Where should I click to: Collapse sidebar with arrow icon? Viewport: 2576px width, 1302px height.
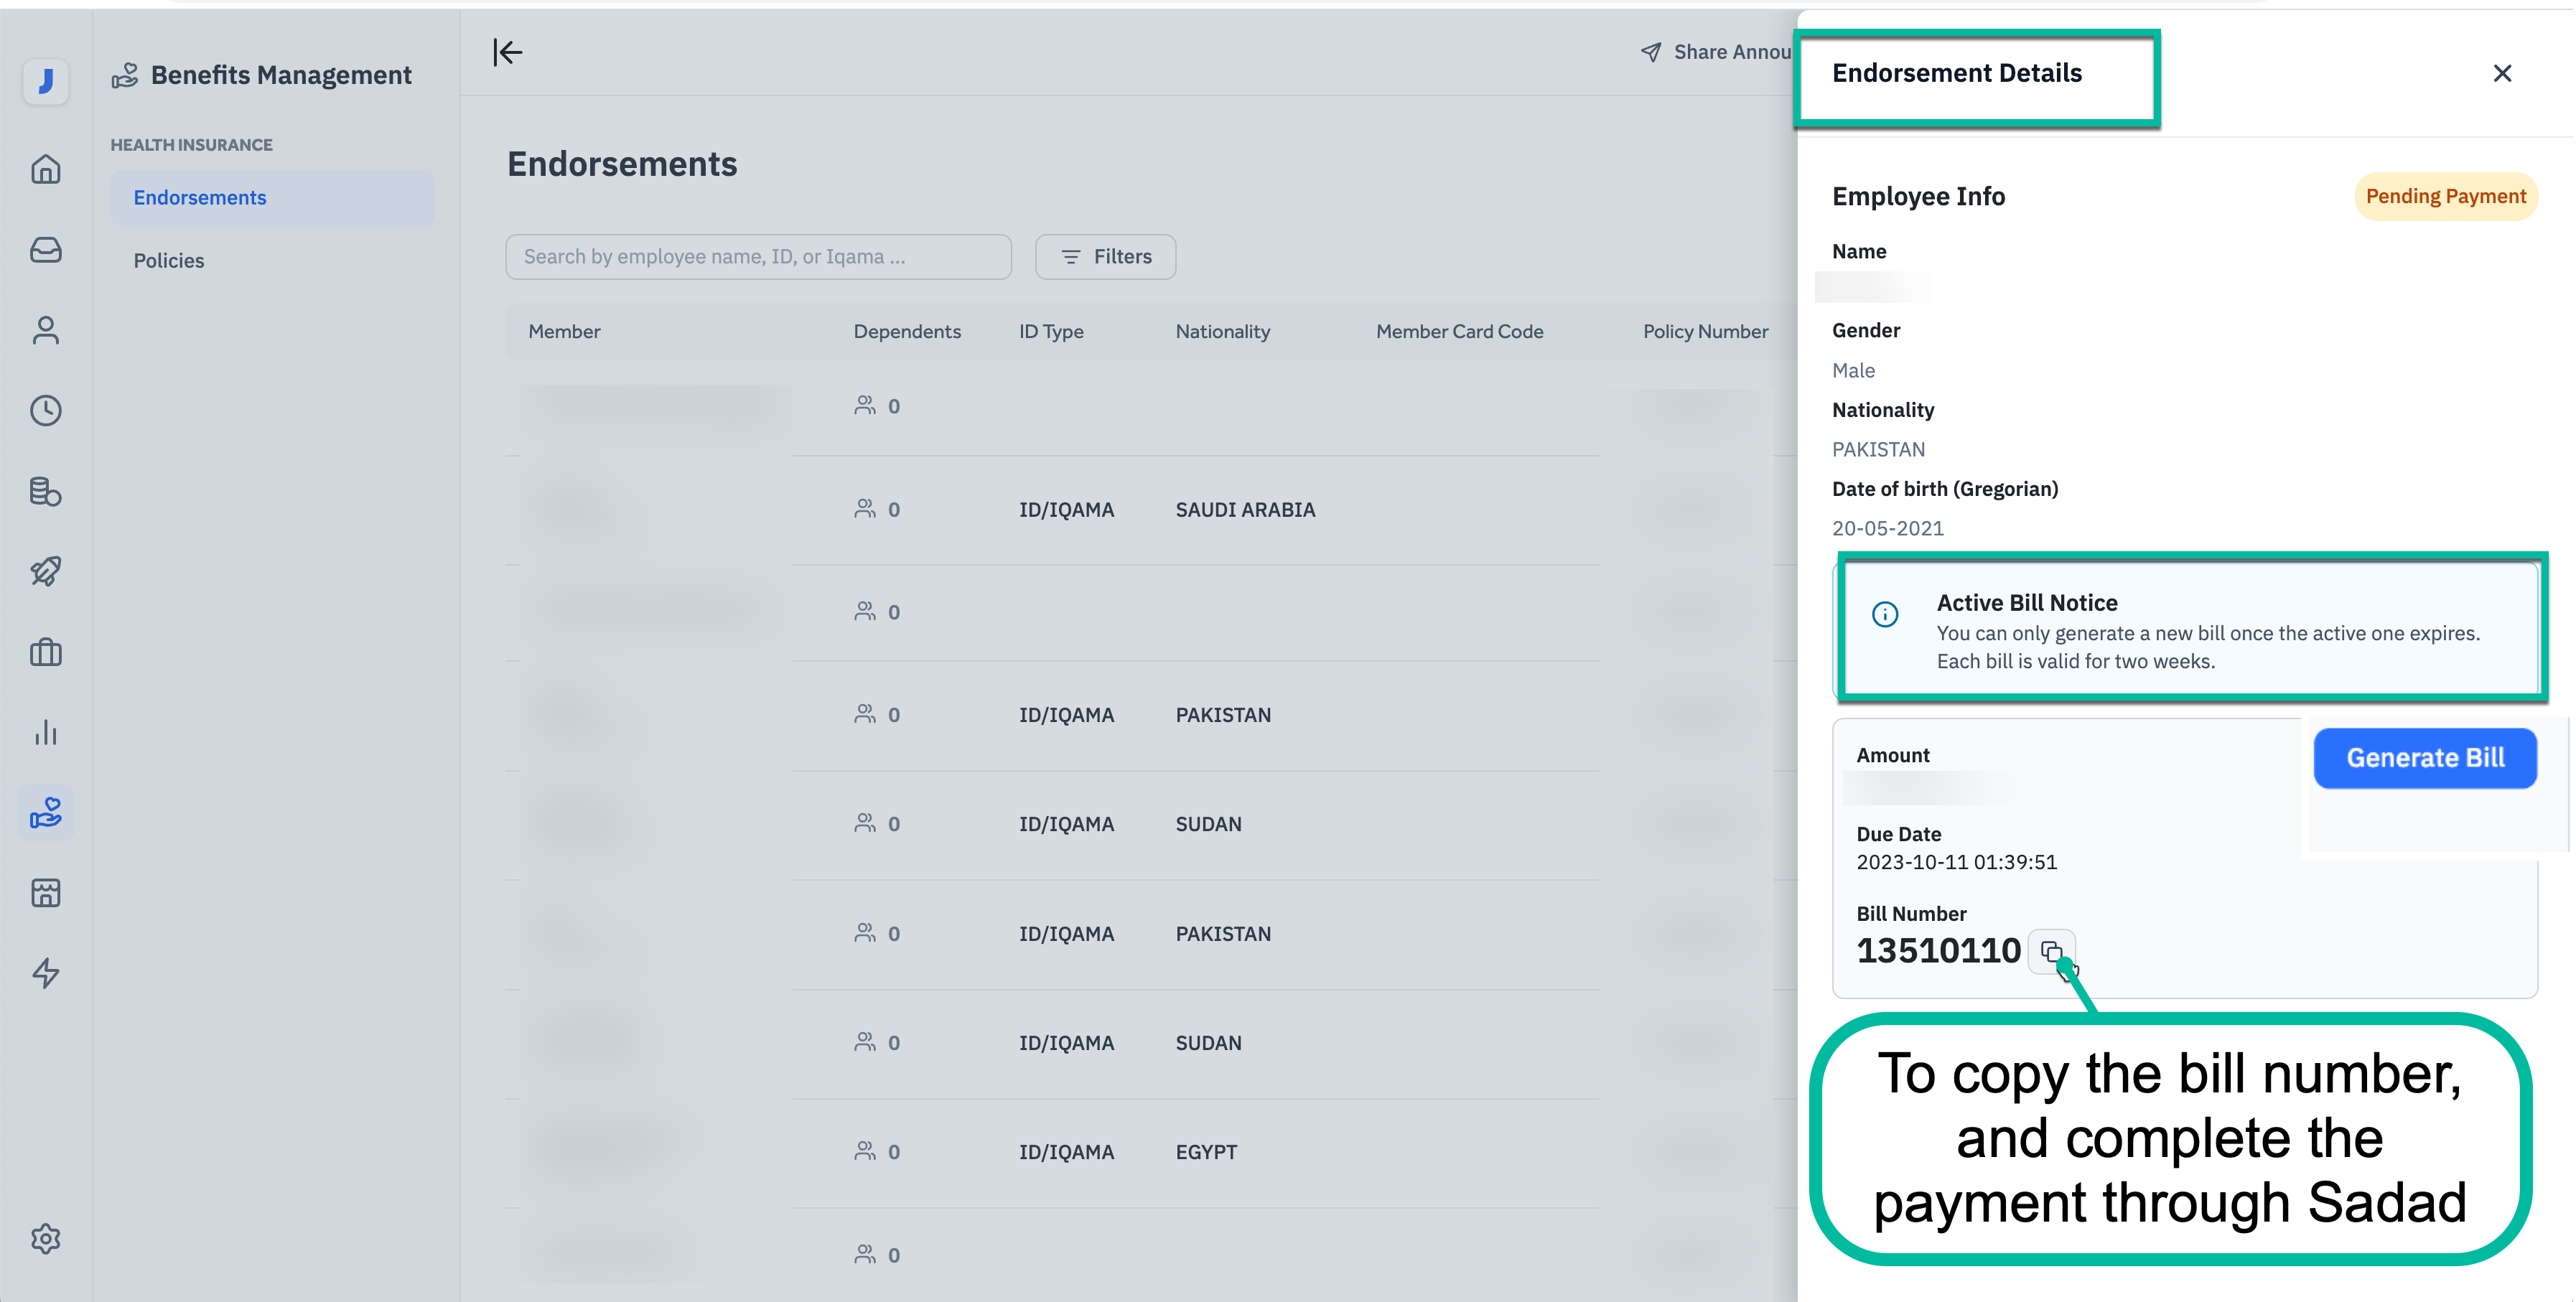point(507,52)
